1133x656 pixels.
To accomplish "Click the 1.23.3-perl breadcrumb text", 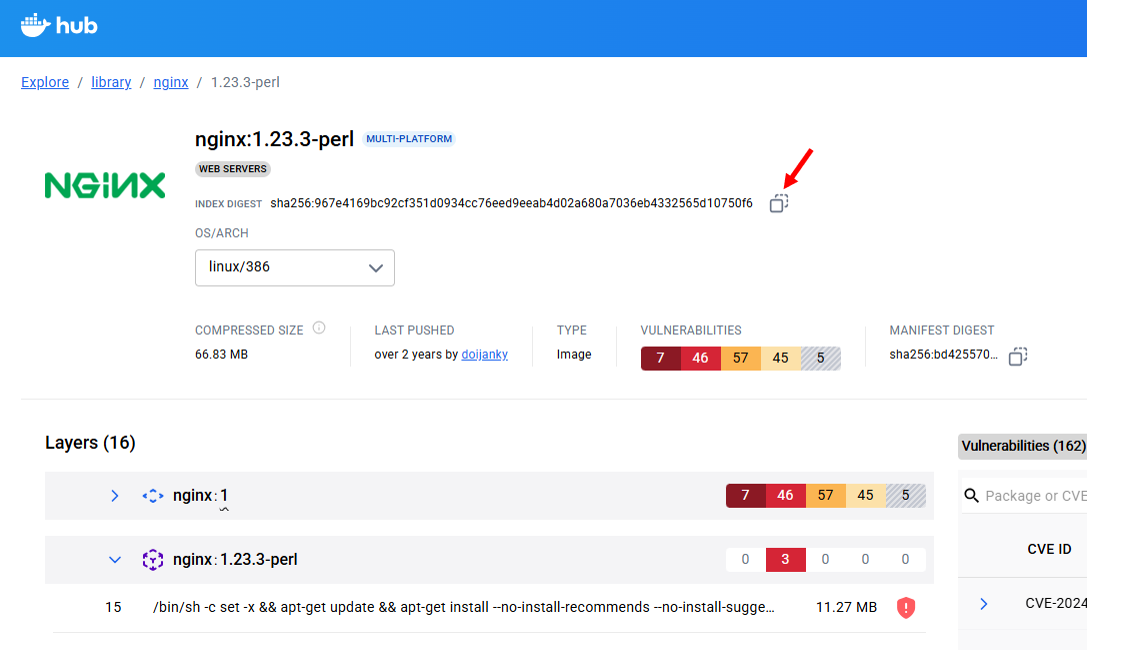I will pos(245,82).
